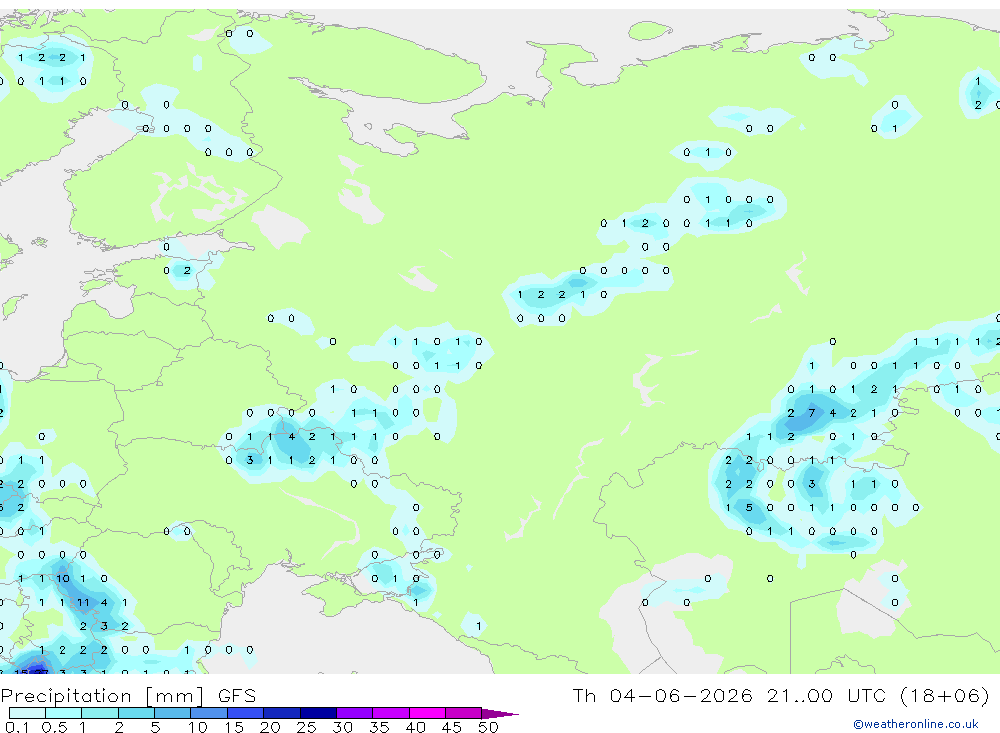Click the "Precipitation [mm] GFS" title
1000x733 pixels.
[128, 695]
